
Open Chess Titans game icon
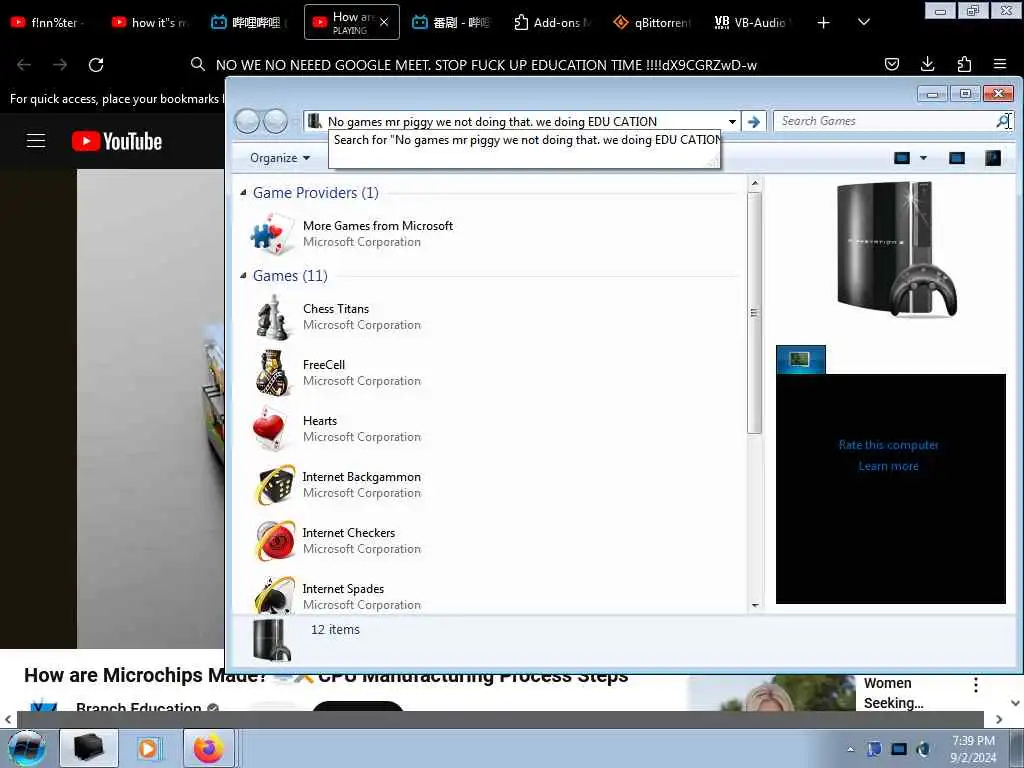[x=272, y=317]
